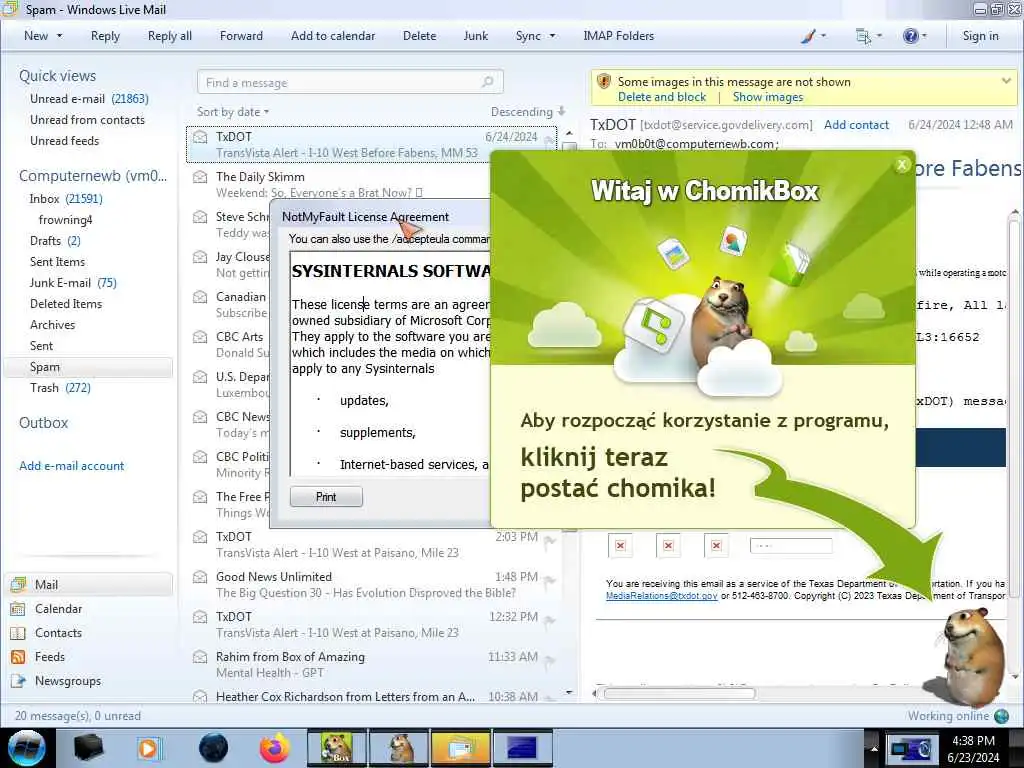1024x768 pixels.
Task: Close the ChomikBox welcome popup
Action: (x=902, y=165)
